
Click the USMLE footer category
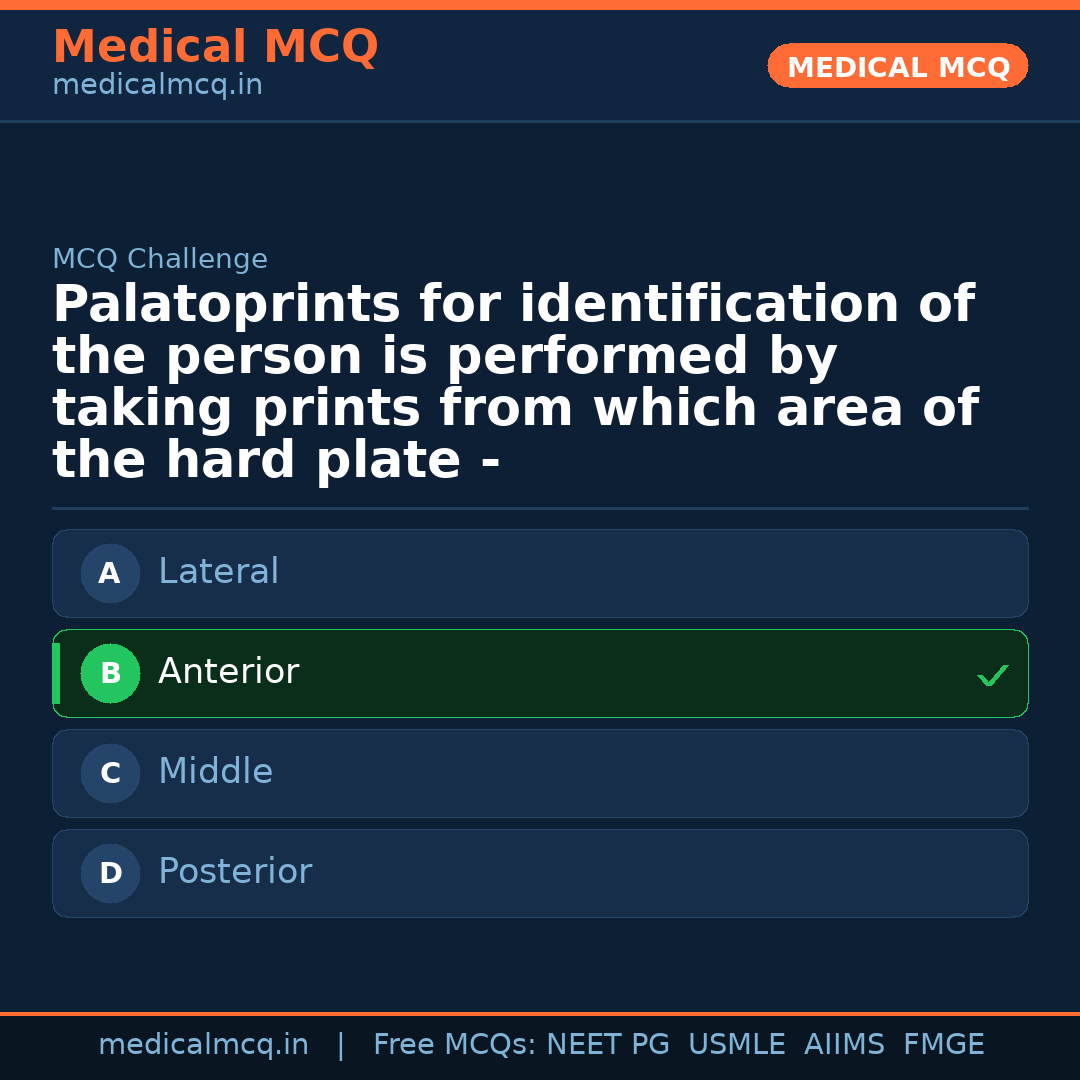point(737,1043)
